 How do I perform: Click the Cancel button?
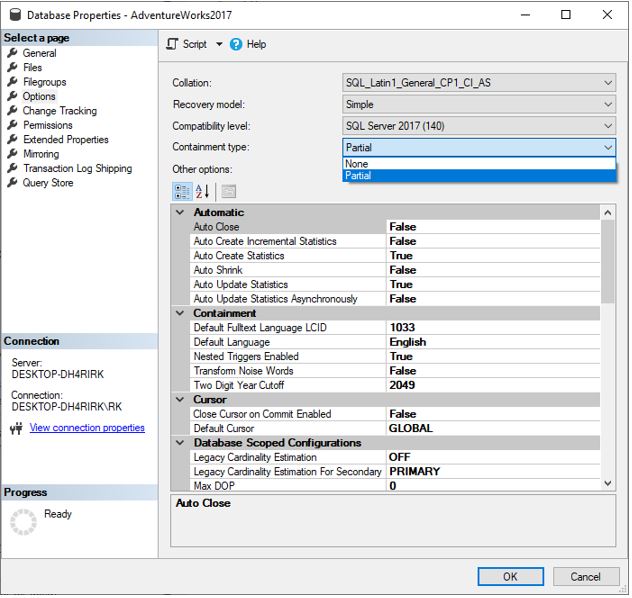click(585, 577)
